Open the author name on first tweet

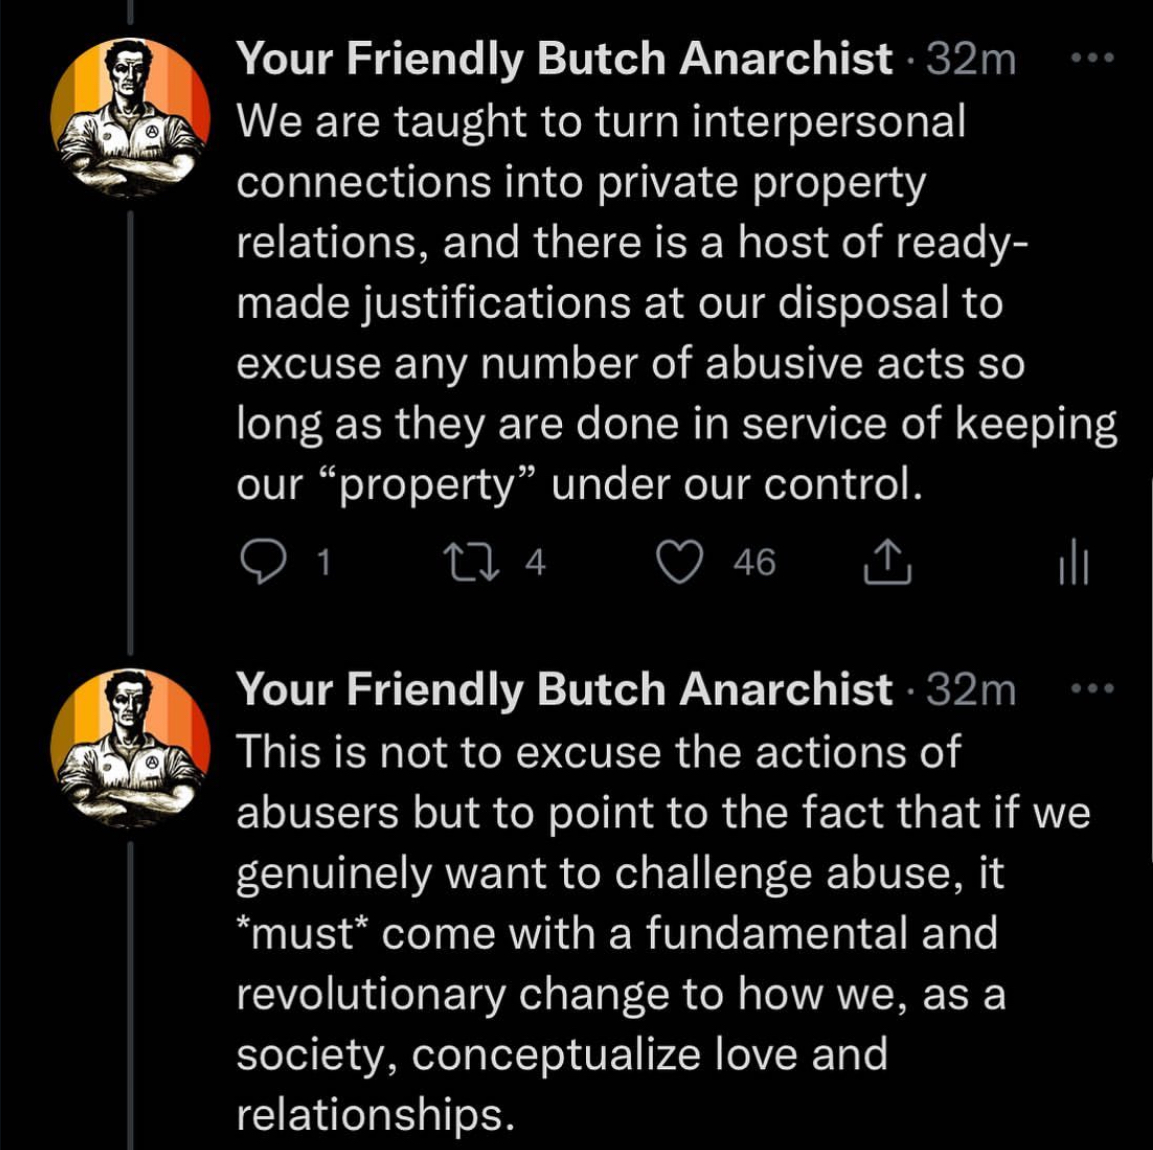563,59
